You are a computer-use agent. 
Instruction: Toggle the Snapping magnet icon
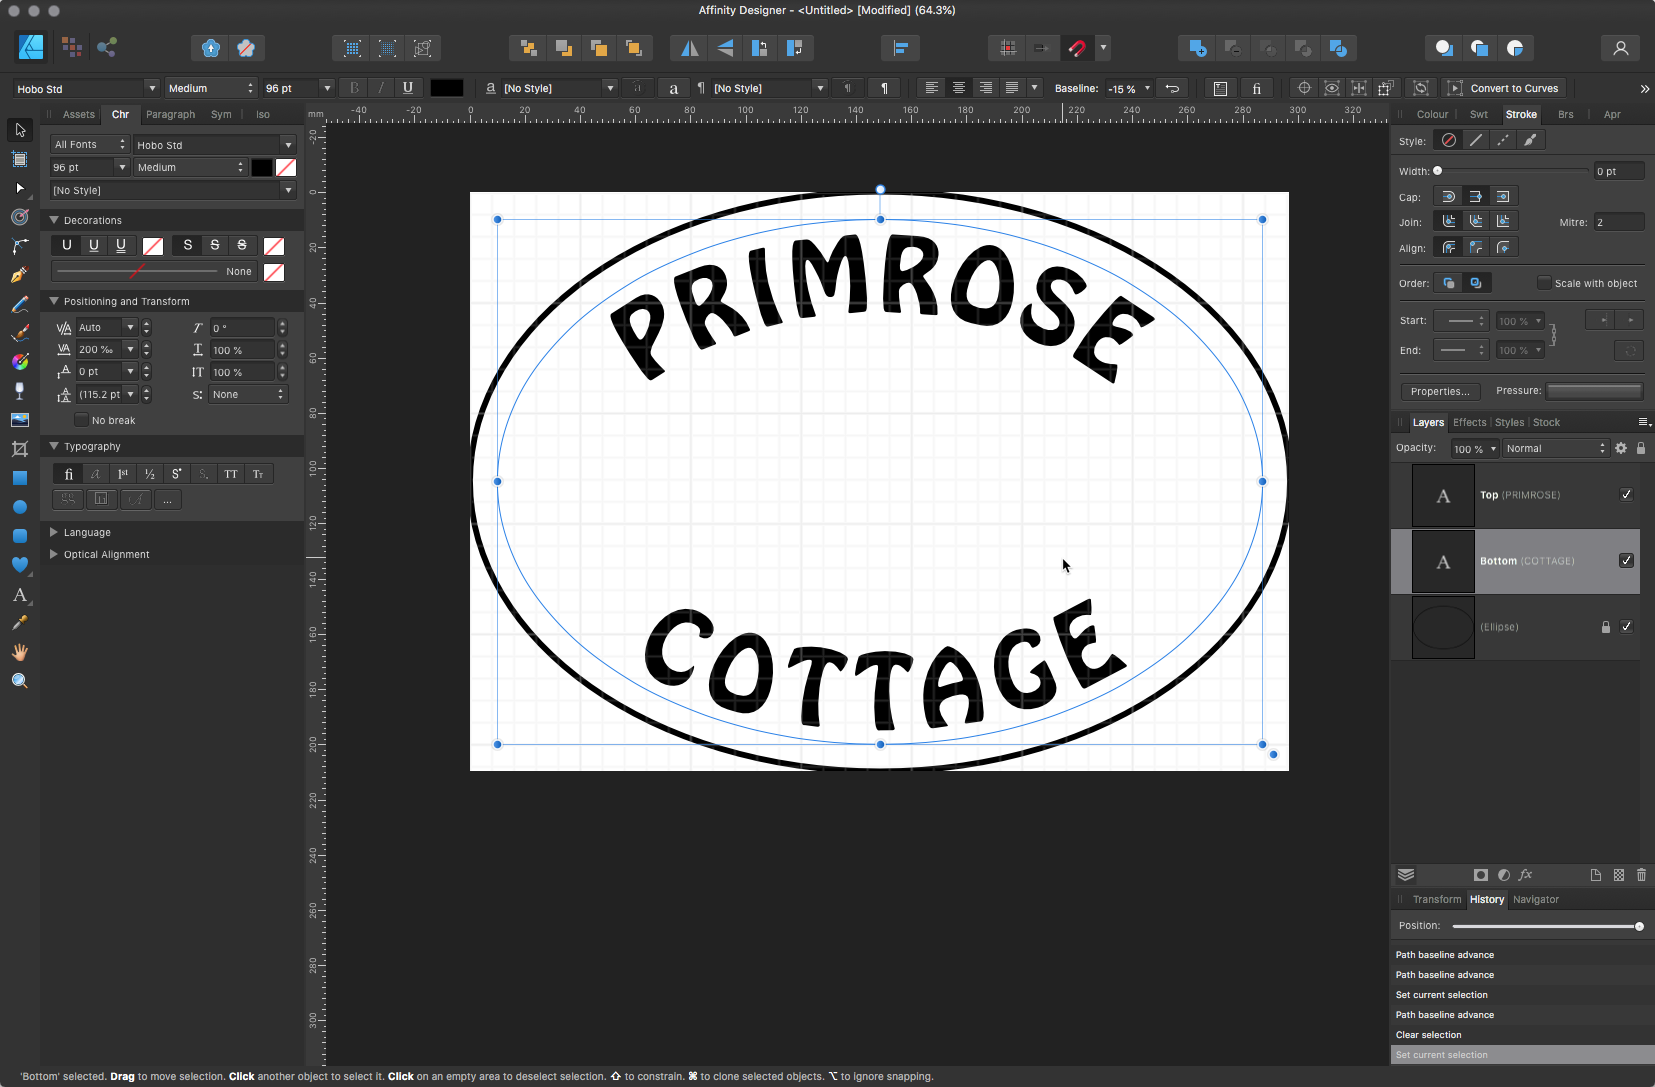point(1077,48)
